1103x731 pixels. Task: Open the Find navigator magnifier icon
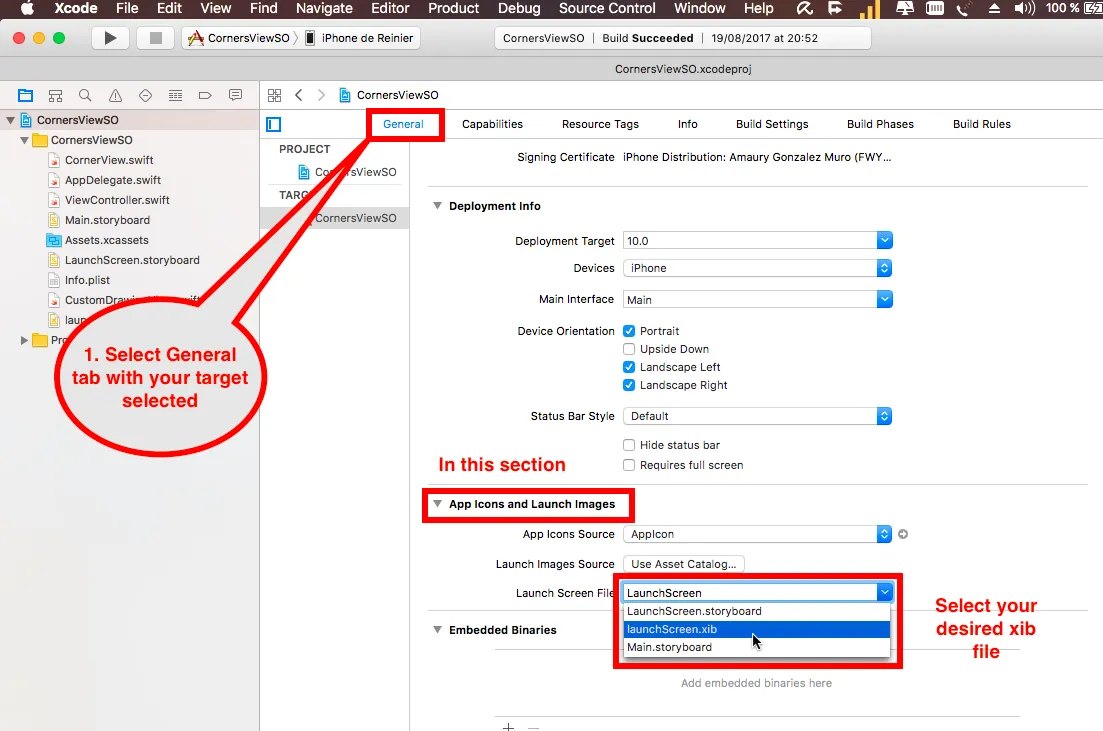coord(85,95)
